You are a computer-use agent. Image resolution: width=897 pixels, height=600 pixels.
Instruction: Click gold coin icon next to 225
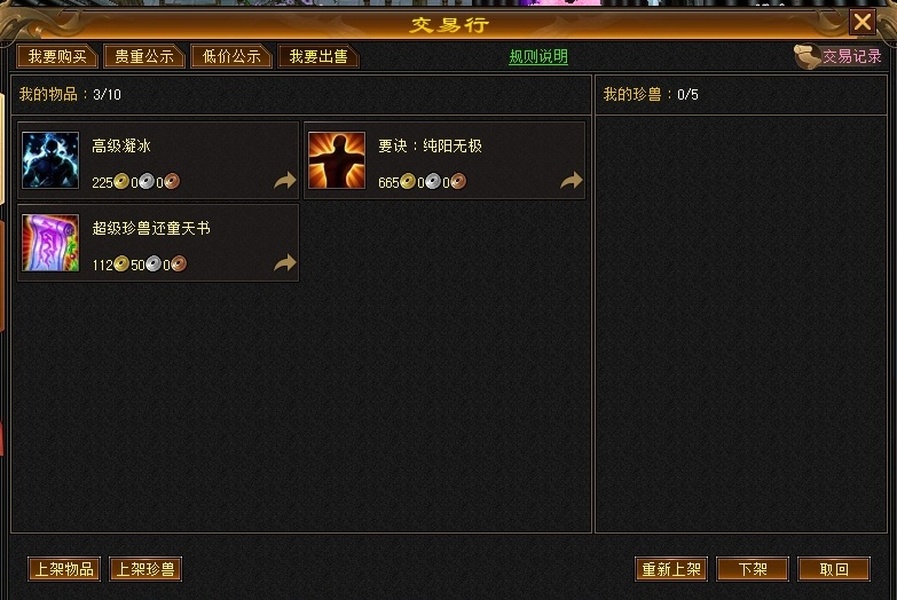(x=121, y=181)
